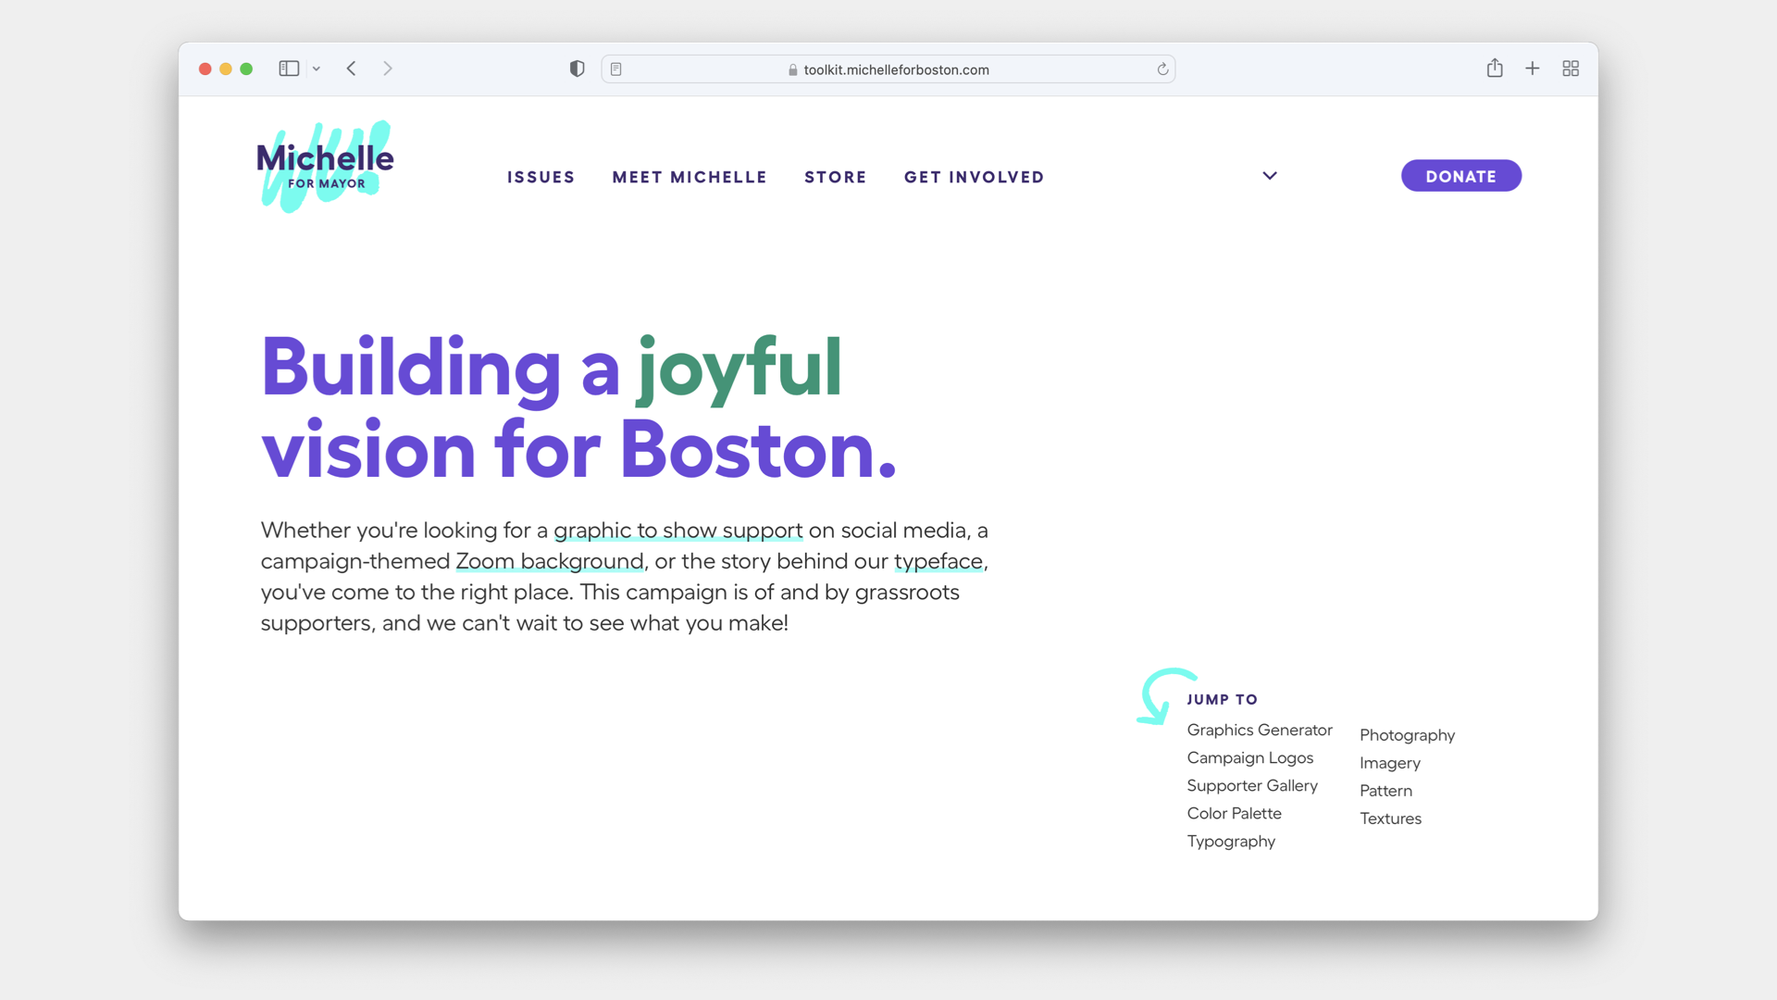Screen dimensions: 1777x1000
Task: Open the privacy shield report
Action: [577, 69]
